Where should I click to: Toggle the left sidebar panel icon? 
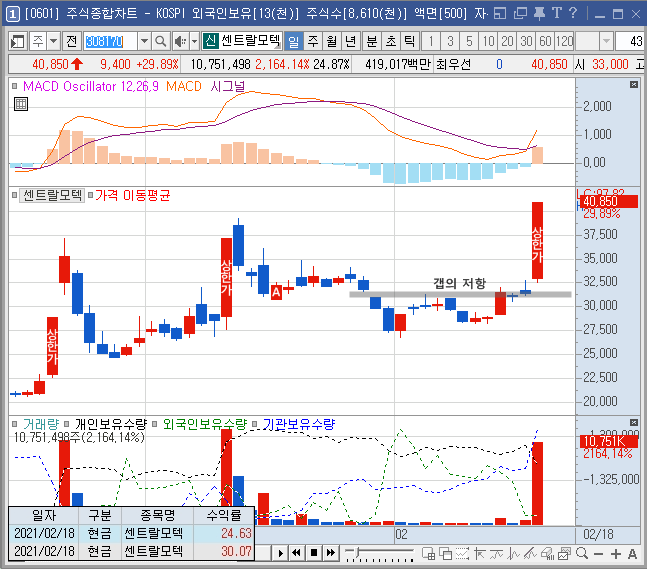coord(17,41)
